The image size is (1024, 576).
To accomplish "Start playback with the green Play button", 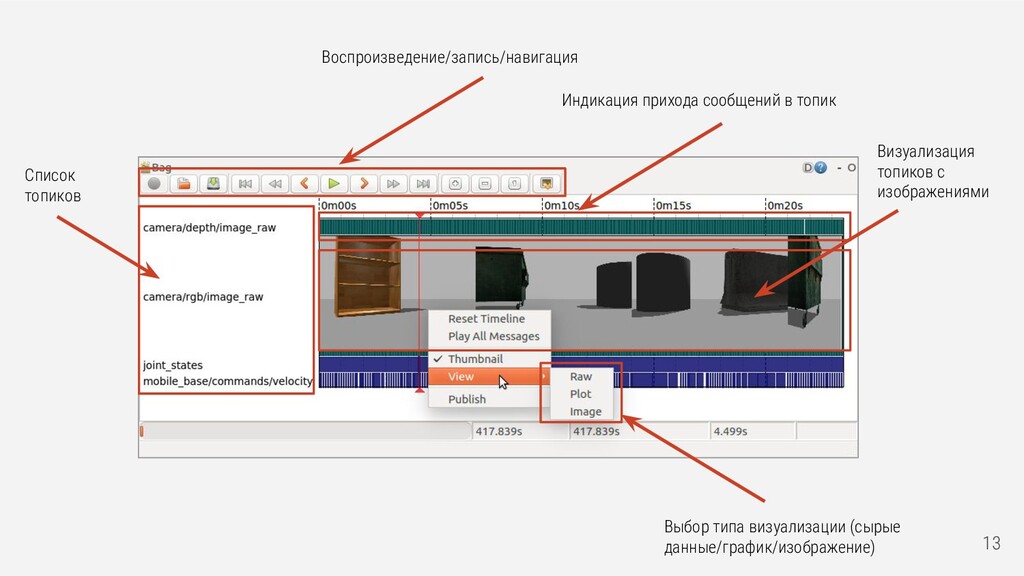I will pos(334,184).
